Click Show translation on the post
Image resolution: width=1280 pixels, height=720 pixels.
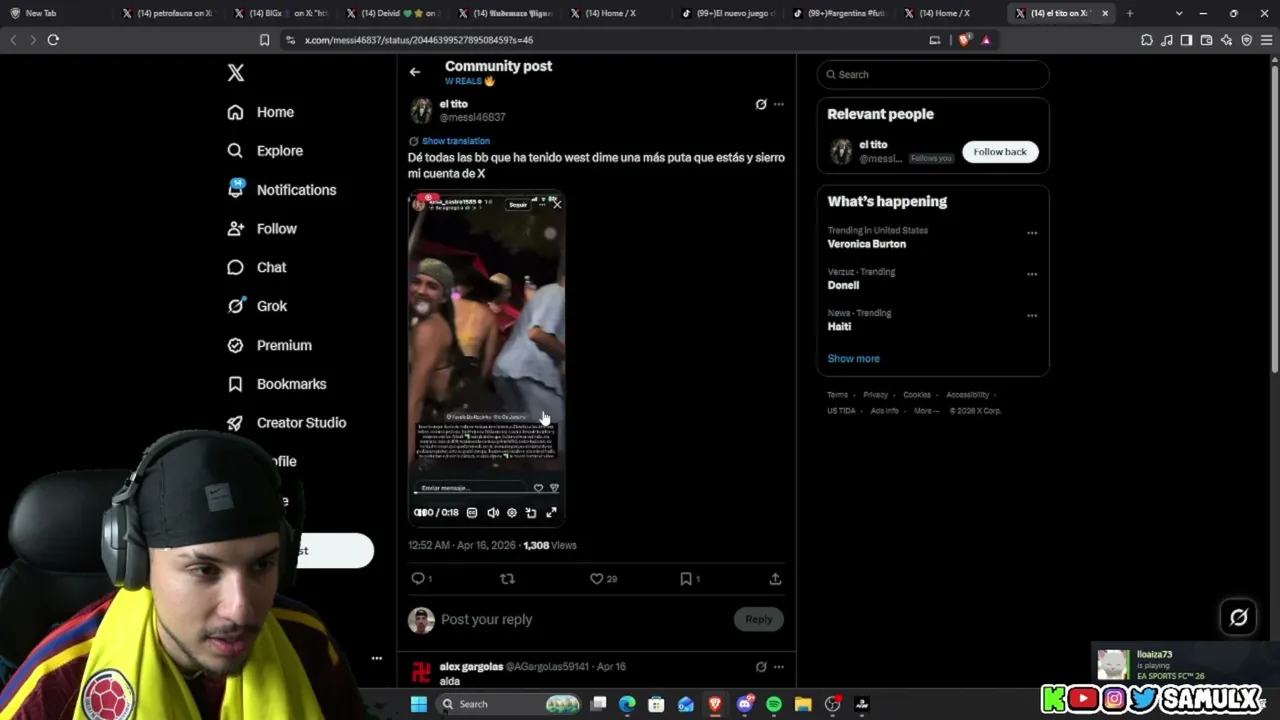point(456,141)
